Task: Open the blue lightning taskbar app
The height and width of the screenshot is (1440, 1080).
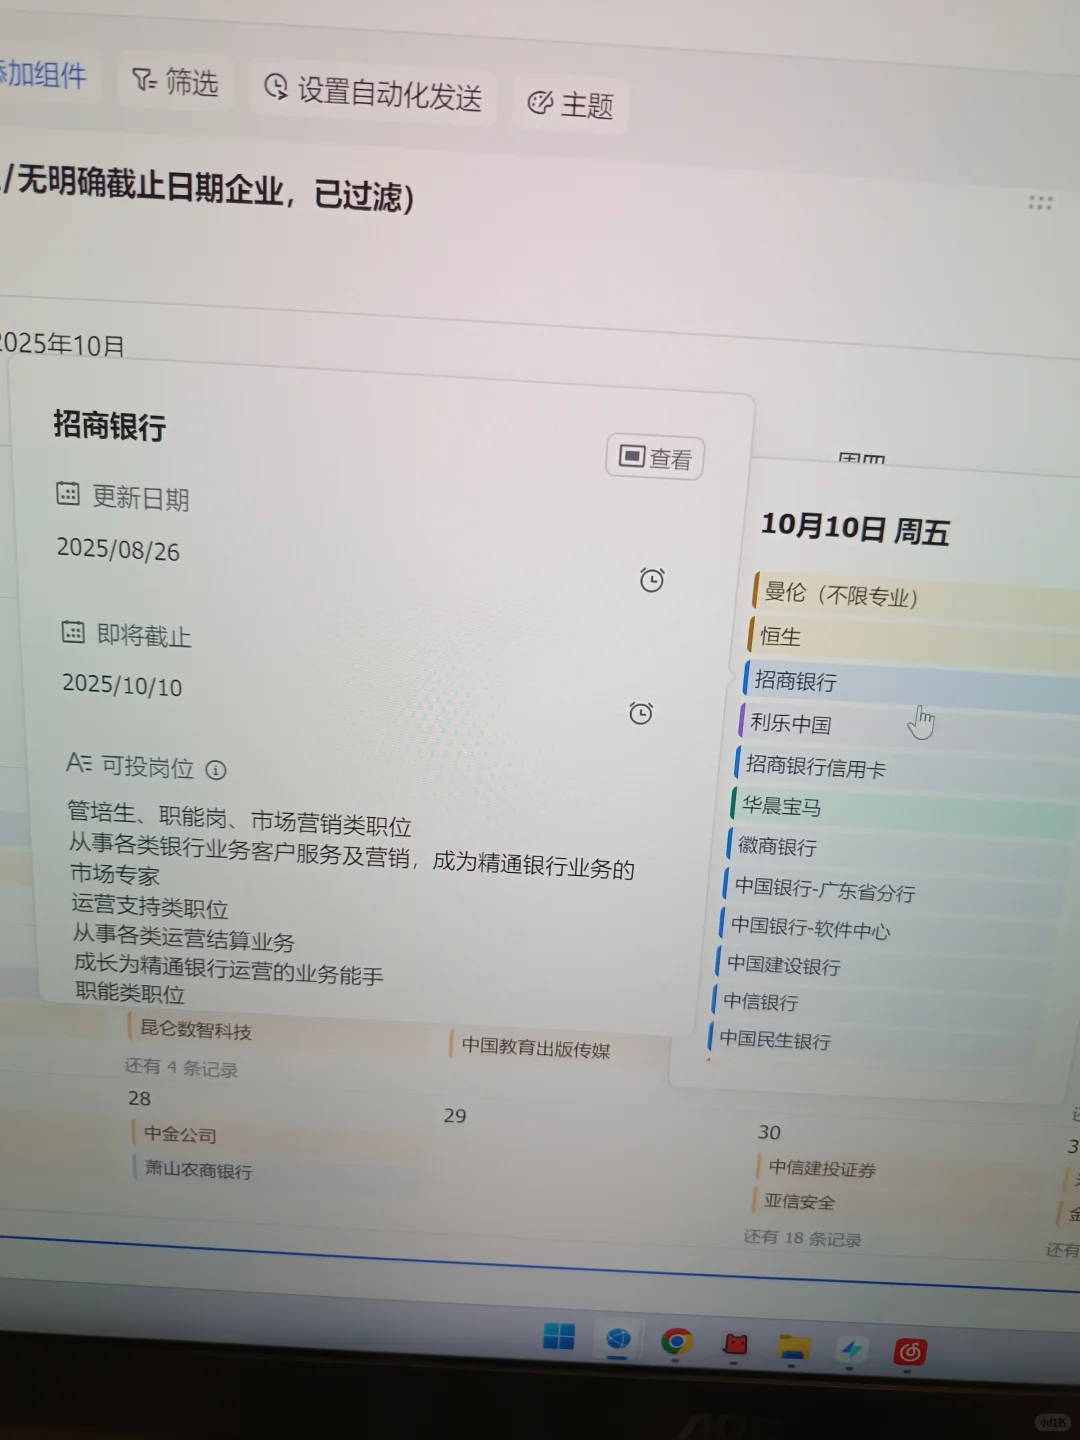Action: tap(852, 1351)
